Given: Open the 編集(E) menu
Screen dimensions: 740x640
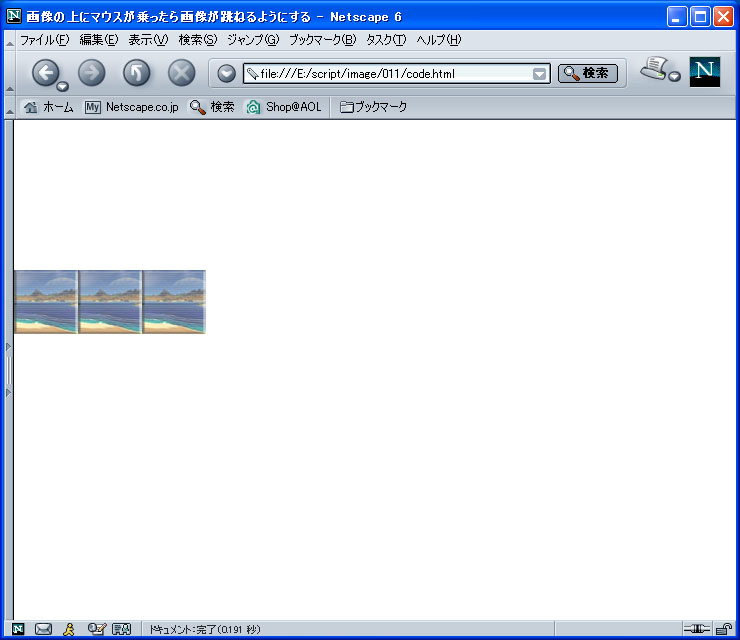Looking at the screenshot, I should tap(99, 40).
